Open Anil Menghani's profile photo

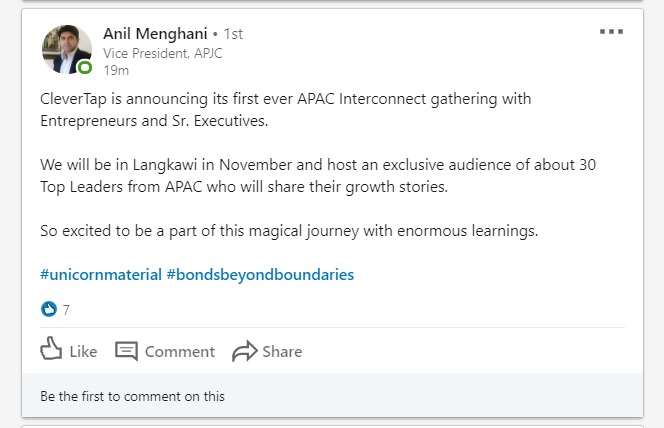(66, 50)
